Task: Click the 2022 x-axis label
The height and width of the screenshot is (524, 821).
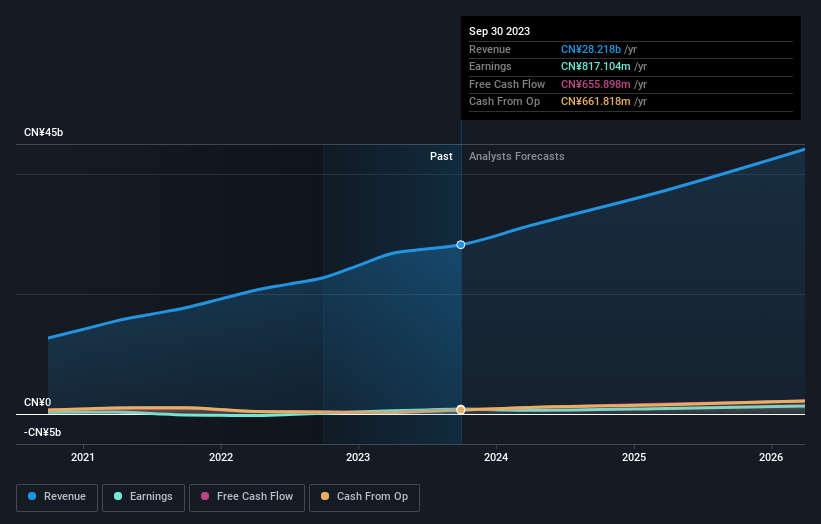Action: [221, 457]
